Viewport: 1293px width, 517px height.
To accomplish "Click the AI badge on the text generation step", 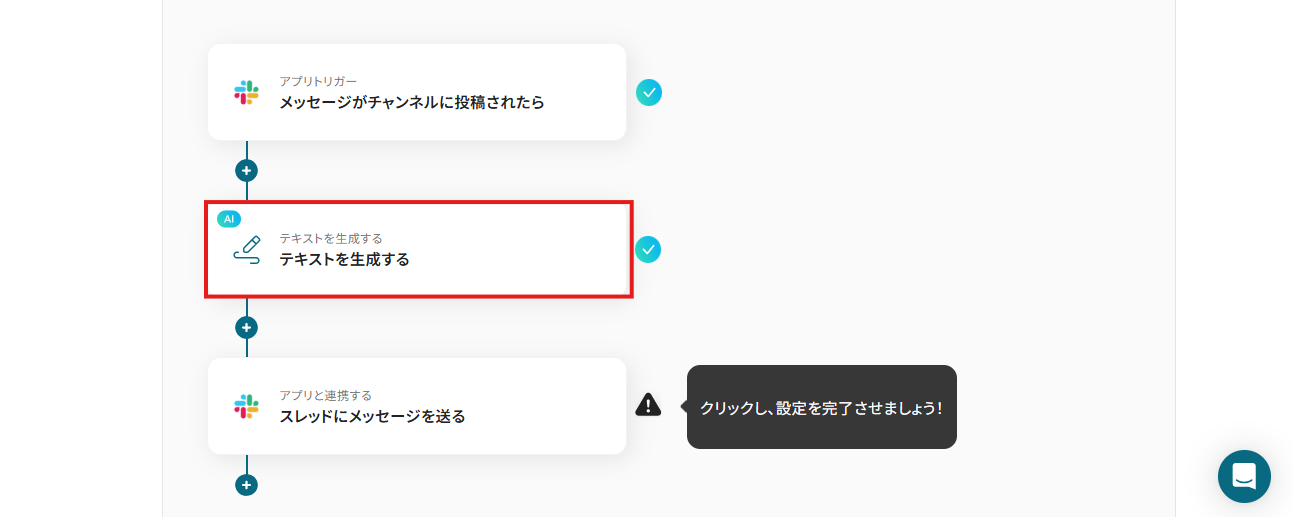I will click(229, 219).
